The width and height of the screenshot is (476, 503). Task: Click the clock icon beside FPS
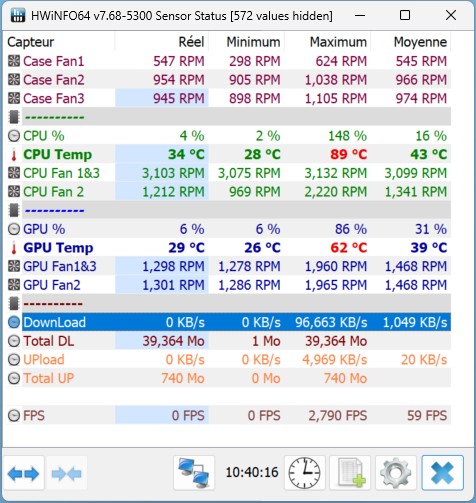coord(14,416)
